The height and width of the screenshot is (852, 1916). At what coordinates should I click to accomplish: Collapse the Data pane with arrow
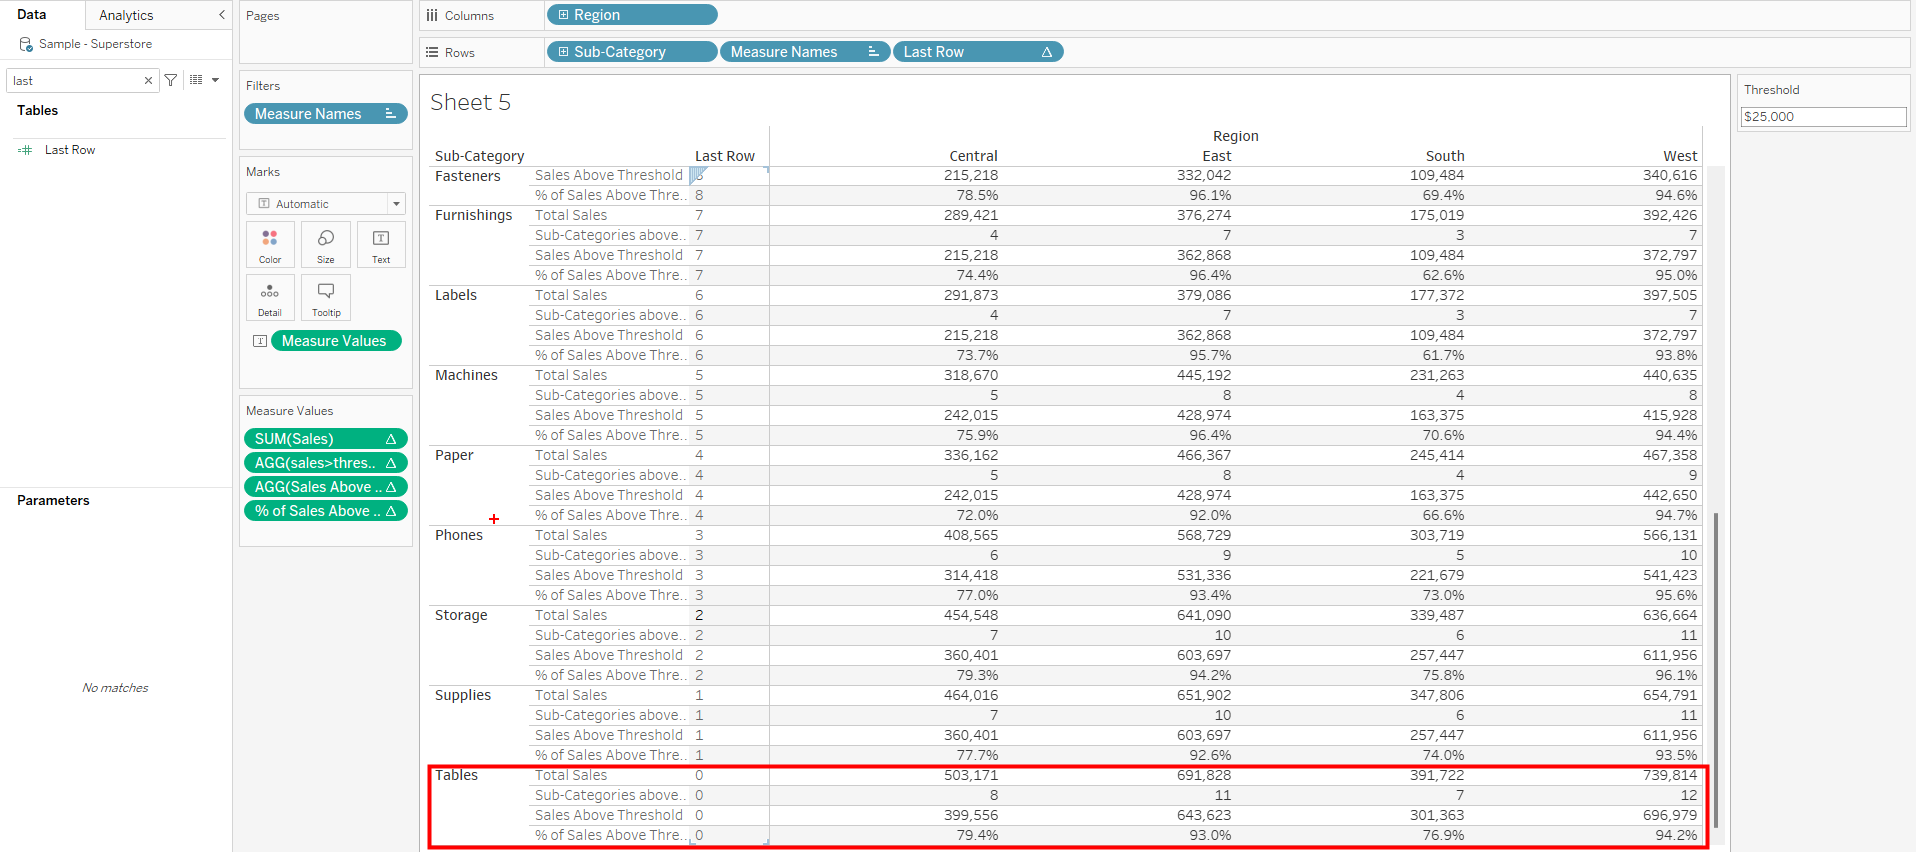[221, 15]
